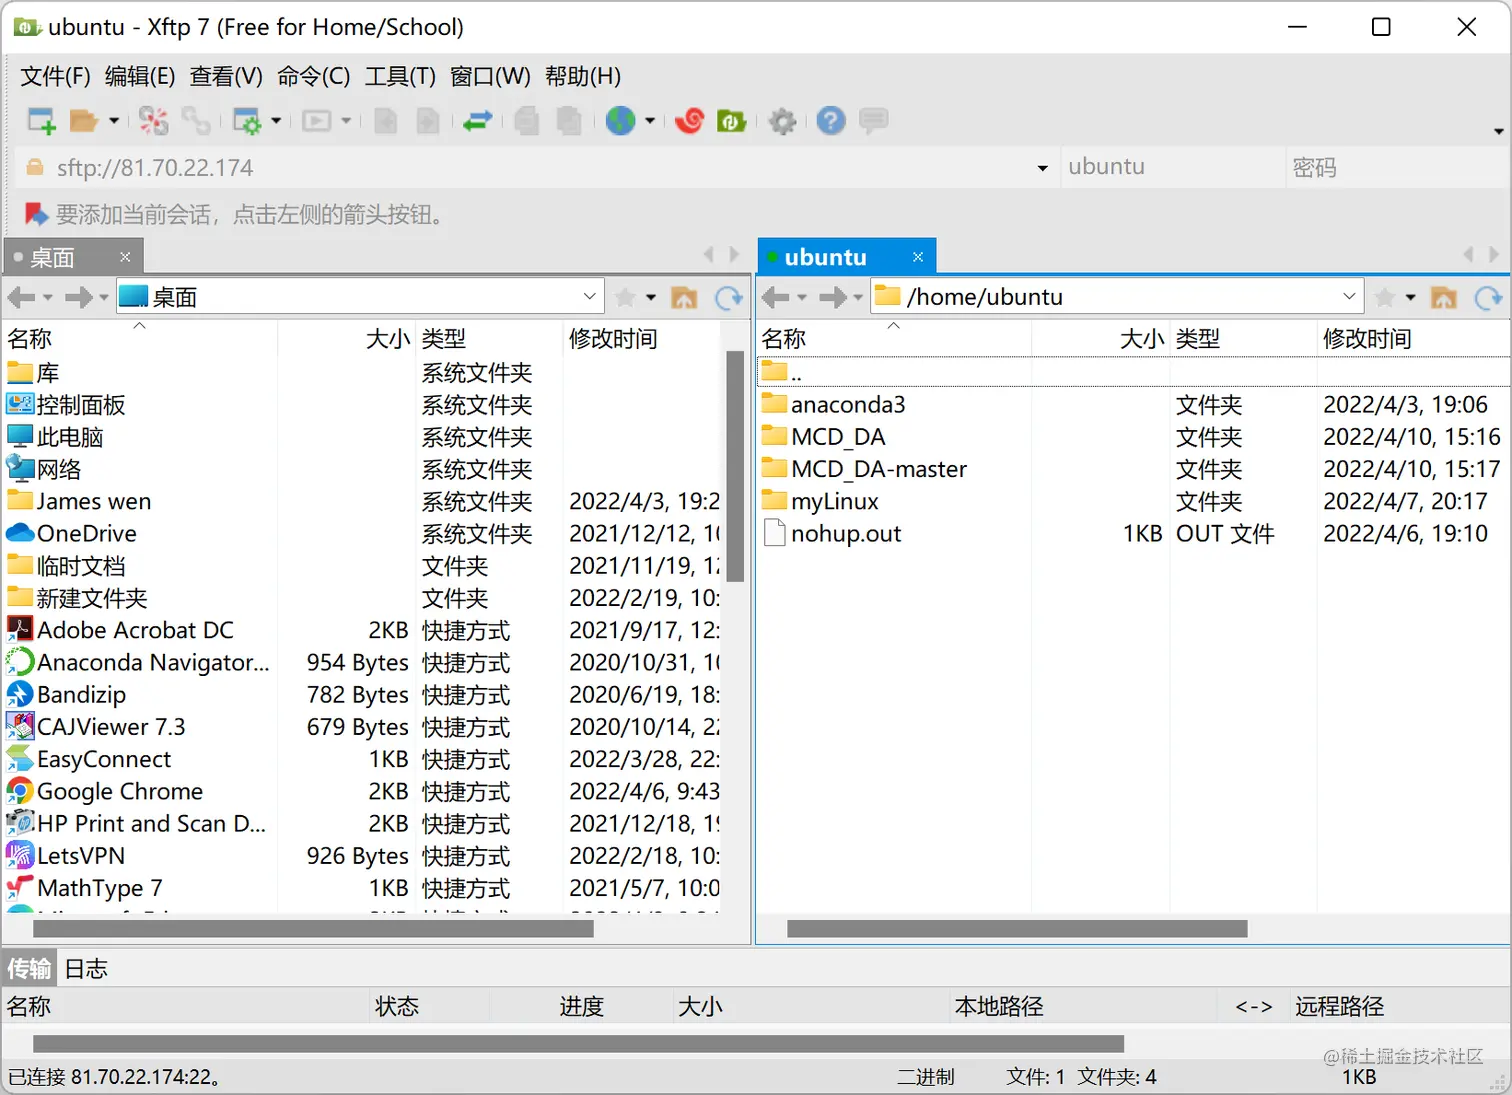Switch to the 日志 tab
Viewport: 1512px width, 1095px height.
pos(86,968)
